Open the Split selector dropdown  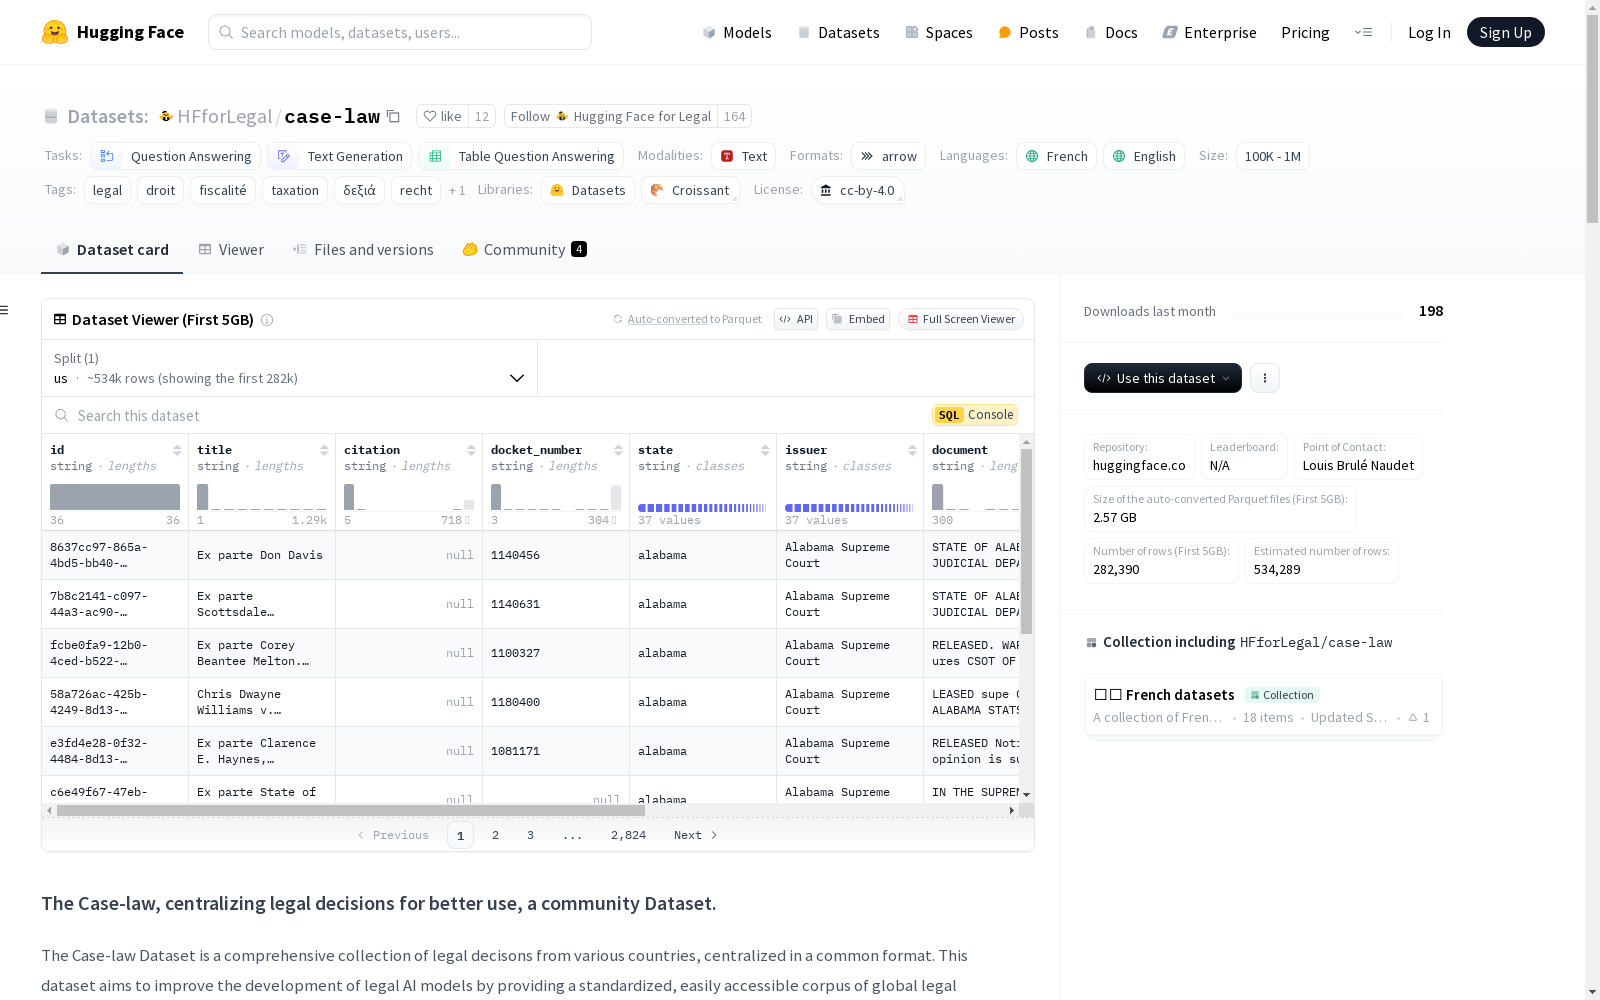point(289,368)
